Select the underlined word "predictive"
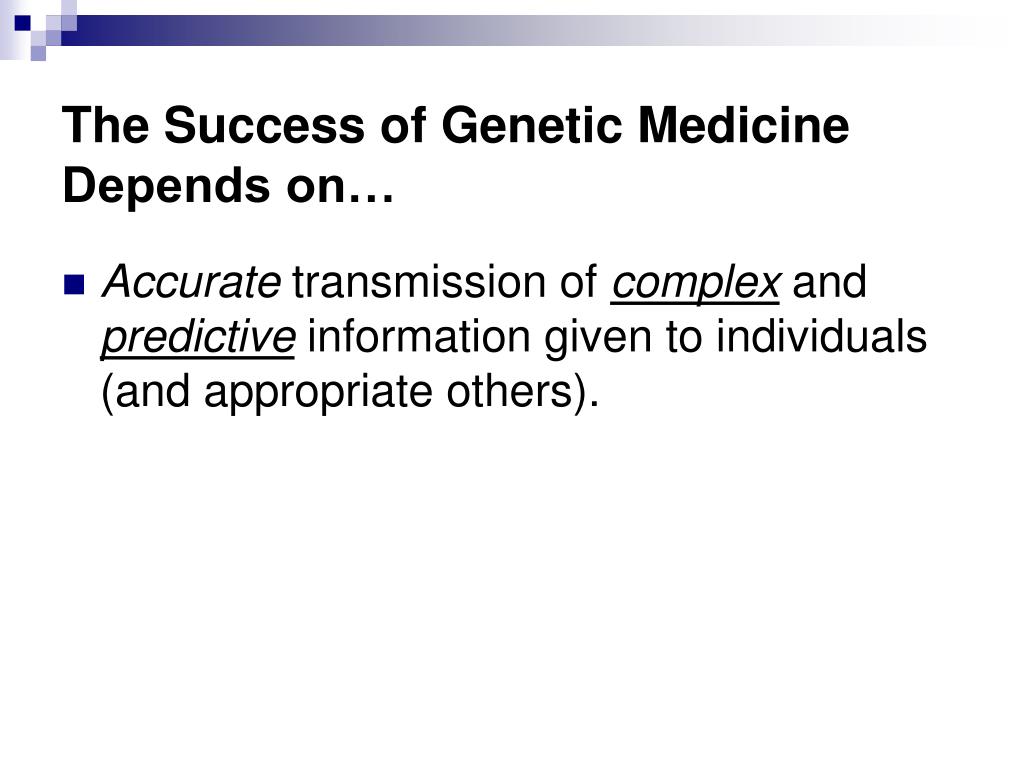 [x=198, y=338]
